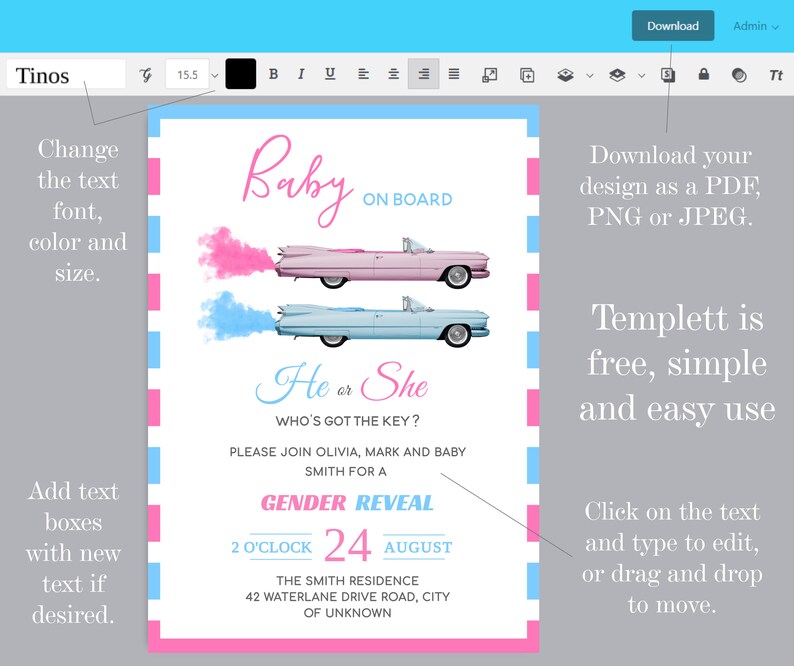Select the blue smoke cloud graphic

pos(235,317)
